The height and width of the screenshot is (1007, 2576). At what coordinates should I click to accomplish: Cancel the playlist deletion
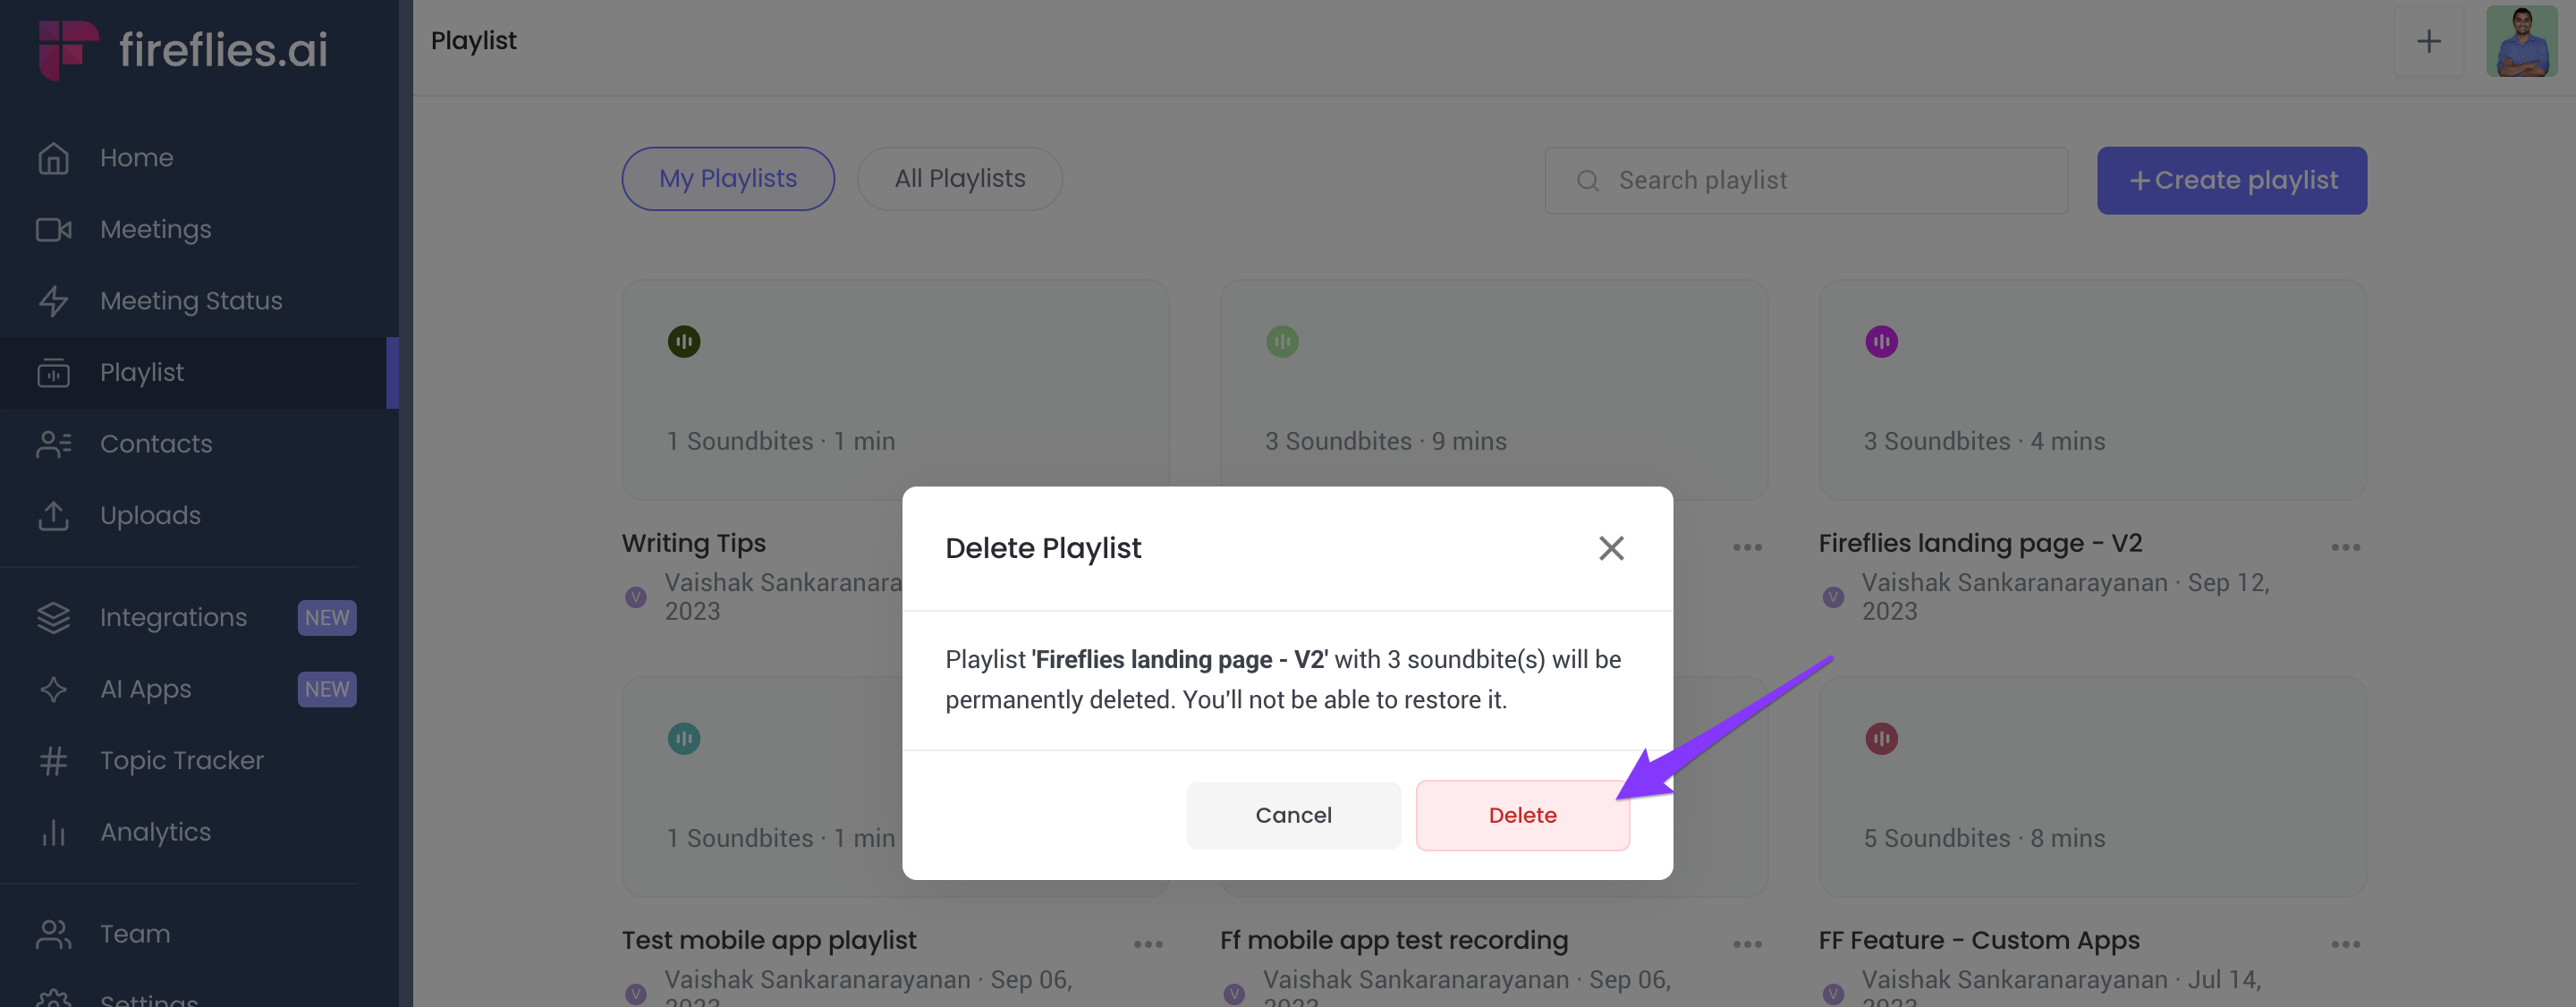coord(1293,816)
